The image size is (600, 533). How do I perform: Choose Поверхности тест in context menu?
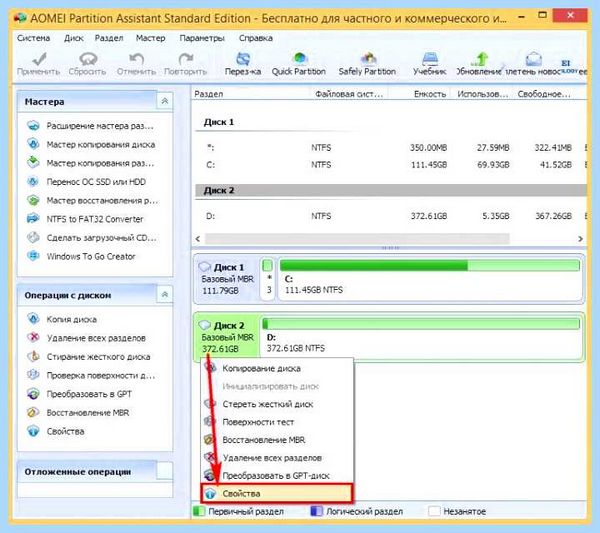[277, 422]
